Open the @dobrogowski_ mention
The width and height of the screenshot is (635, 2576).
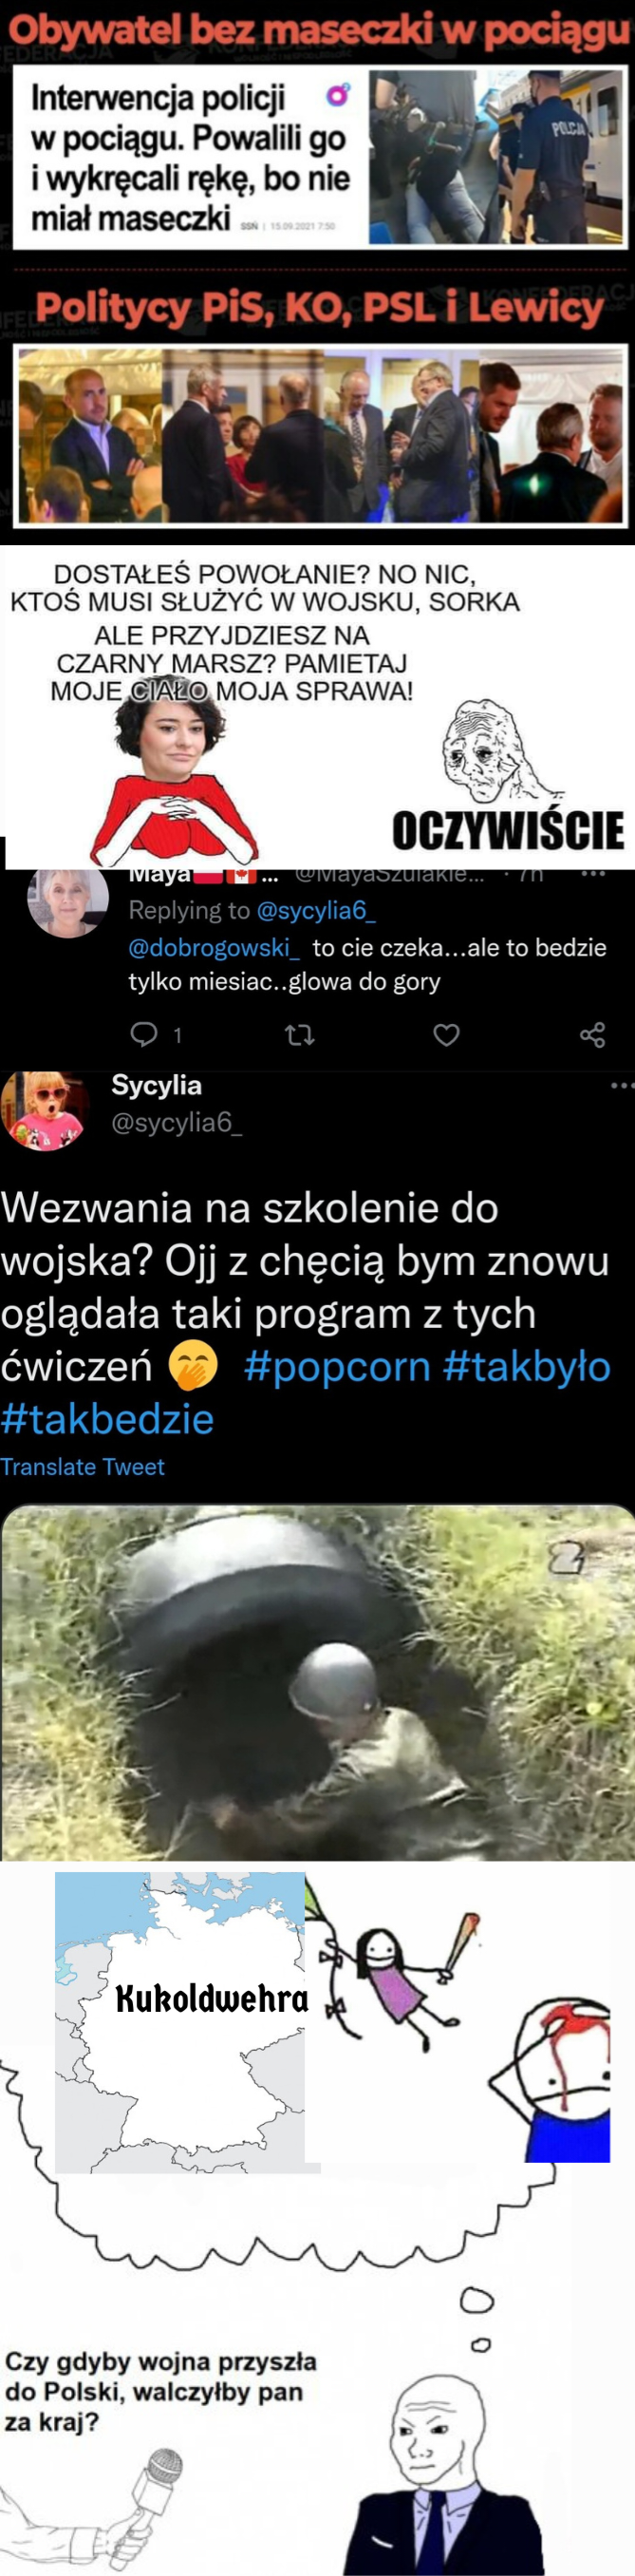pos(214,947)
